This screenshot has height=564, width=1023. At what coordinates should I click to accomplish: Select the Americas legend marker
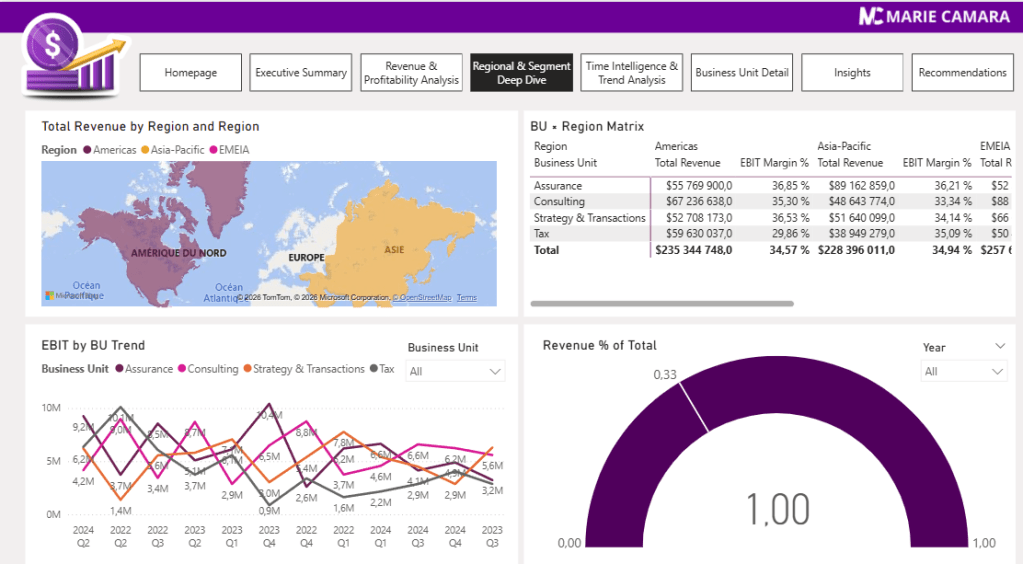[x=88, y=150]
